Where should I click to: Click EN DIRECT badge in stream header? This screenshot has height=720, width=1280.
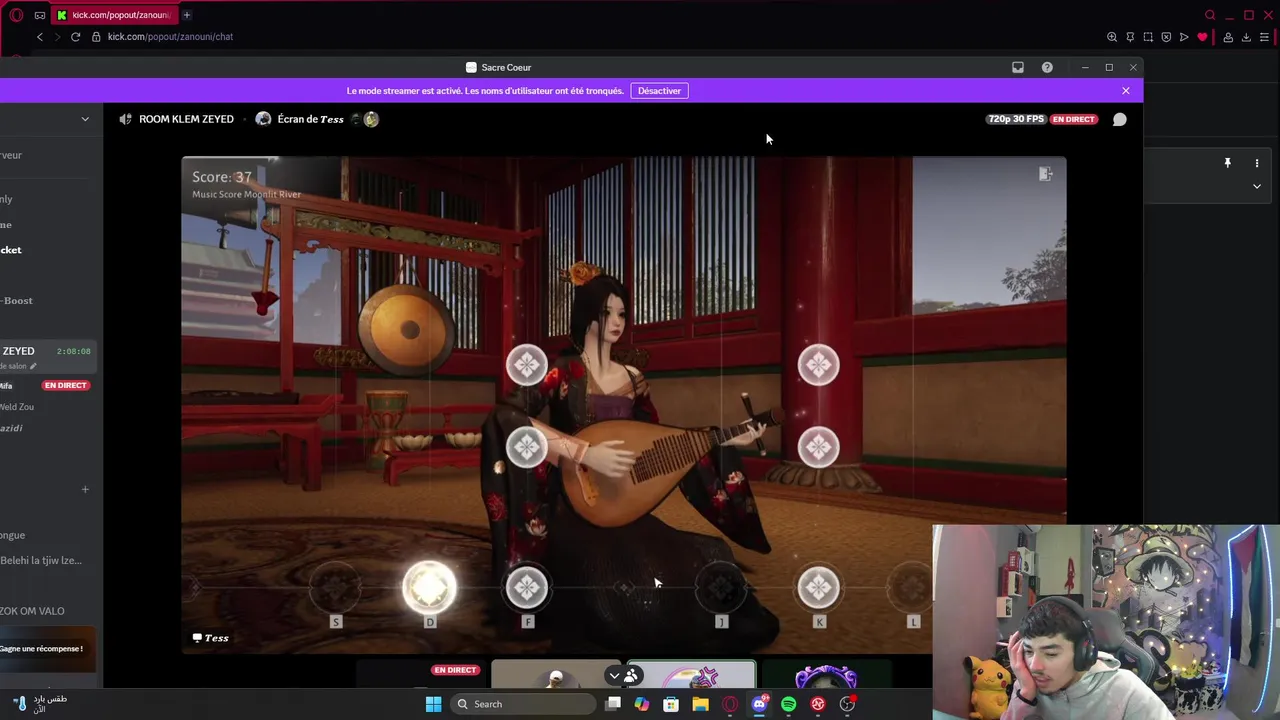point(1074,119)
